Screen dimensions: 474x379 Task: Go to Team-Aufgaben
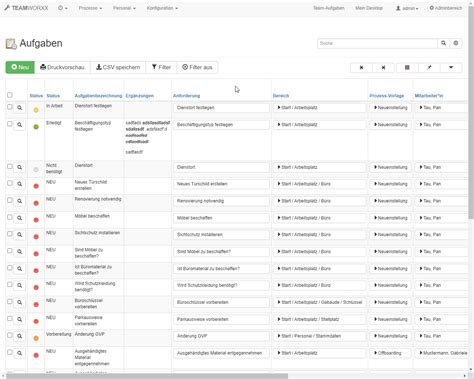328,8
